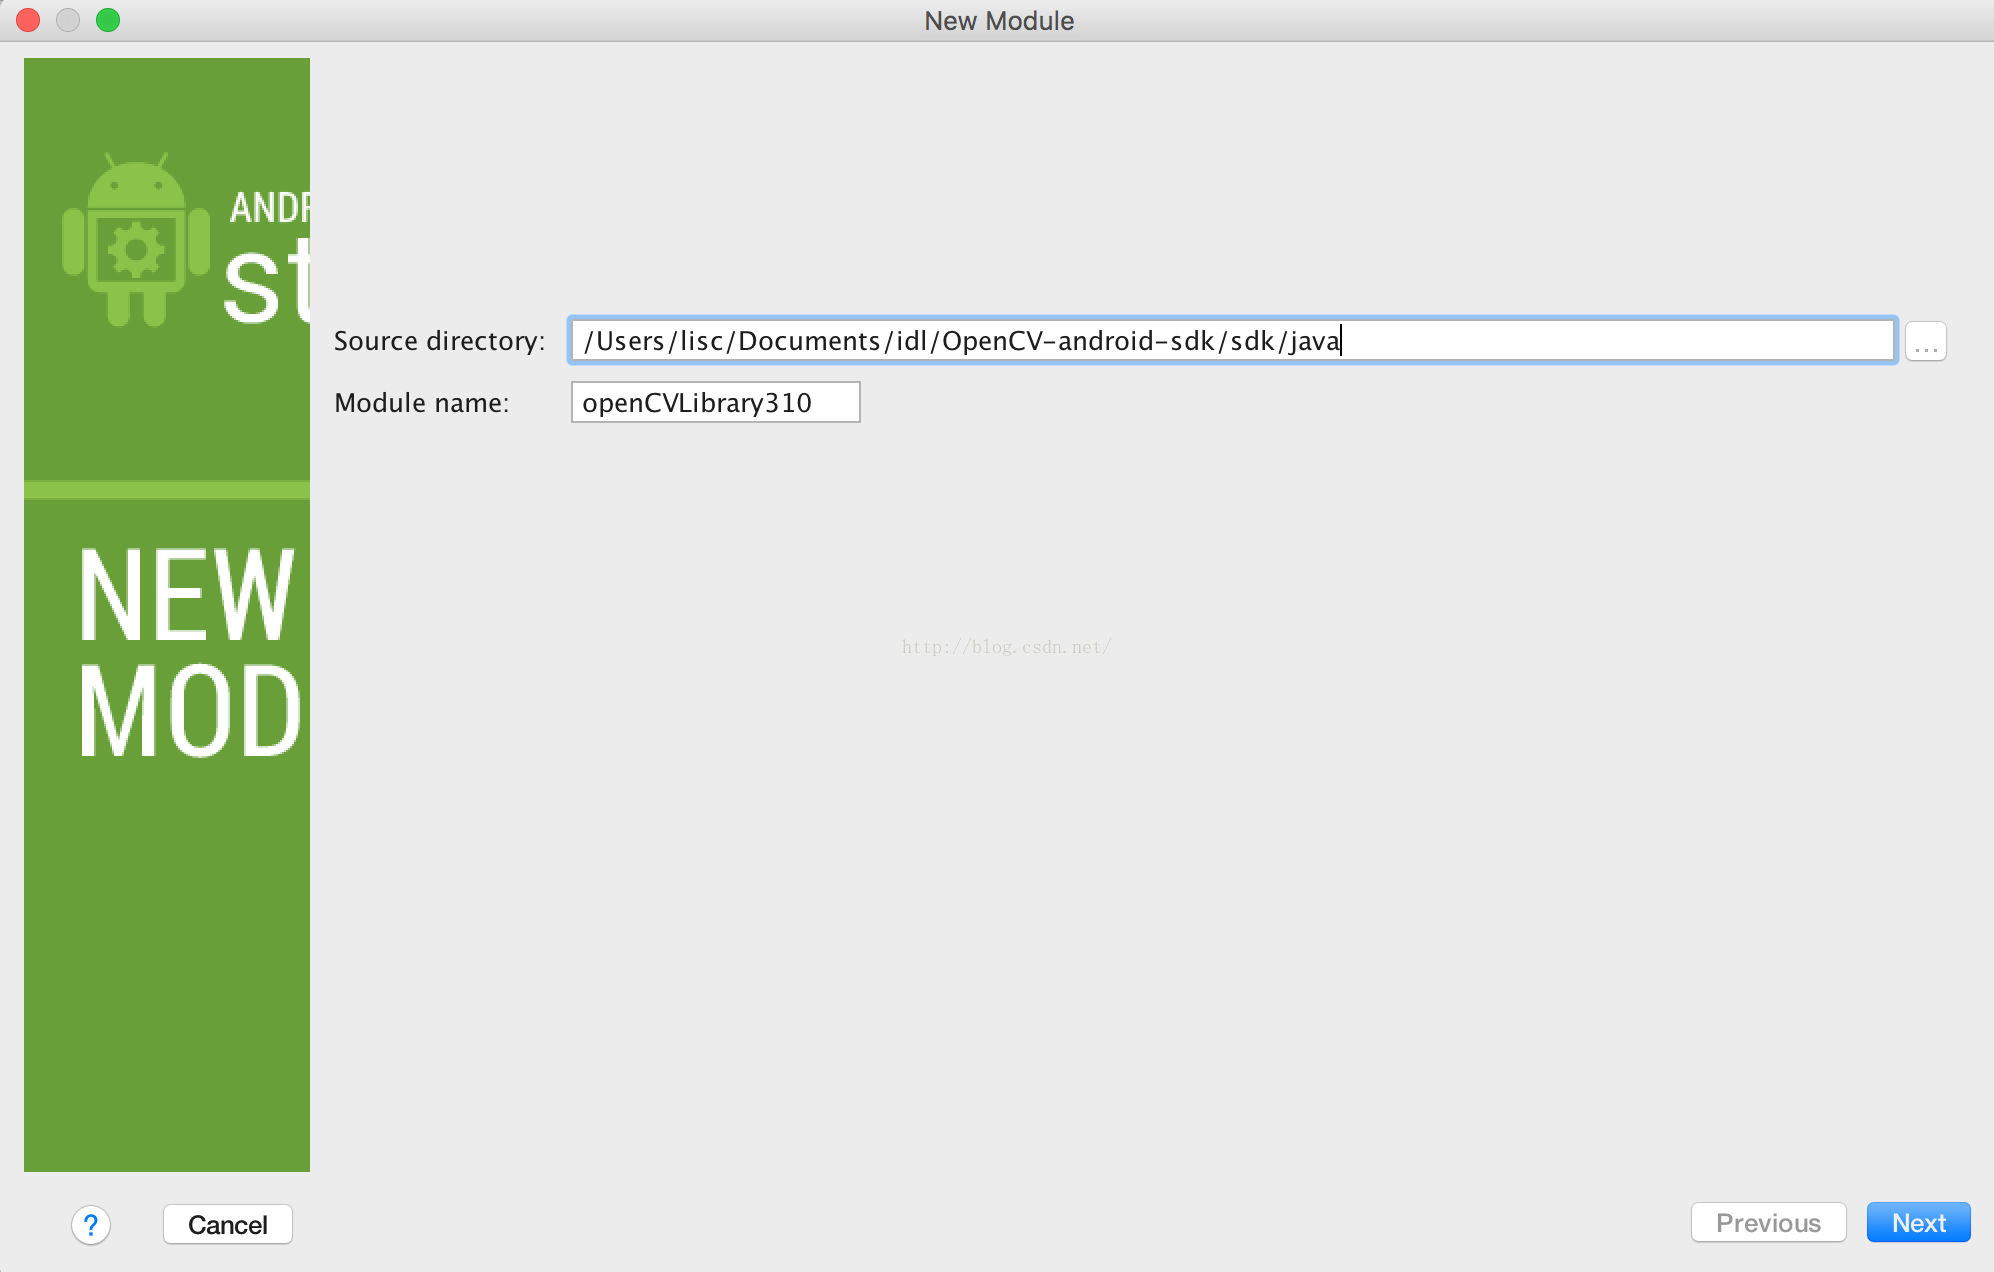Select the 'Module name:' label text

(x=422, y=403)
